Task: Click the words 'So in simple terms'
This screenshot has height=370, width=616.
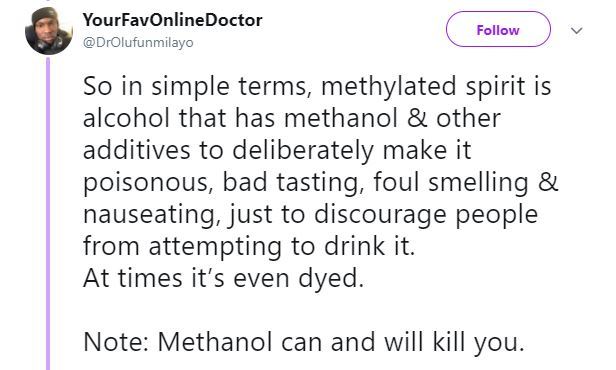Action: [194, 86]
